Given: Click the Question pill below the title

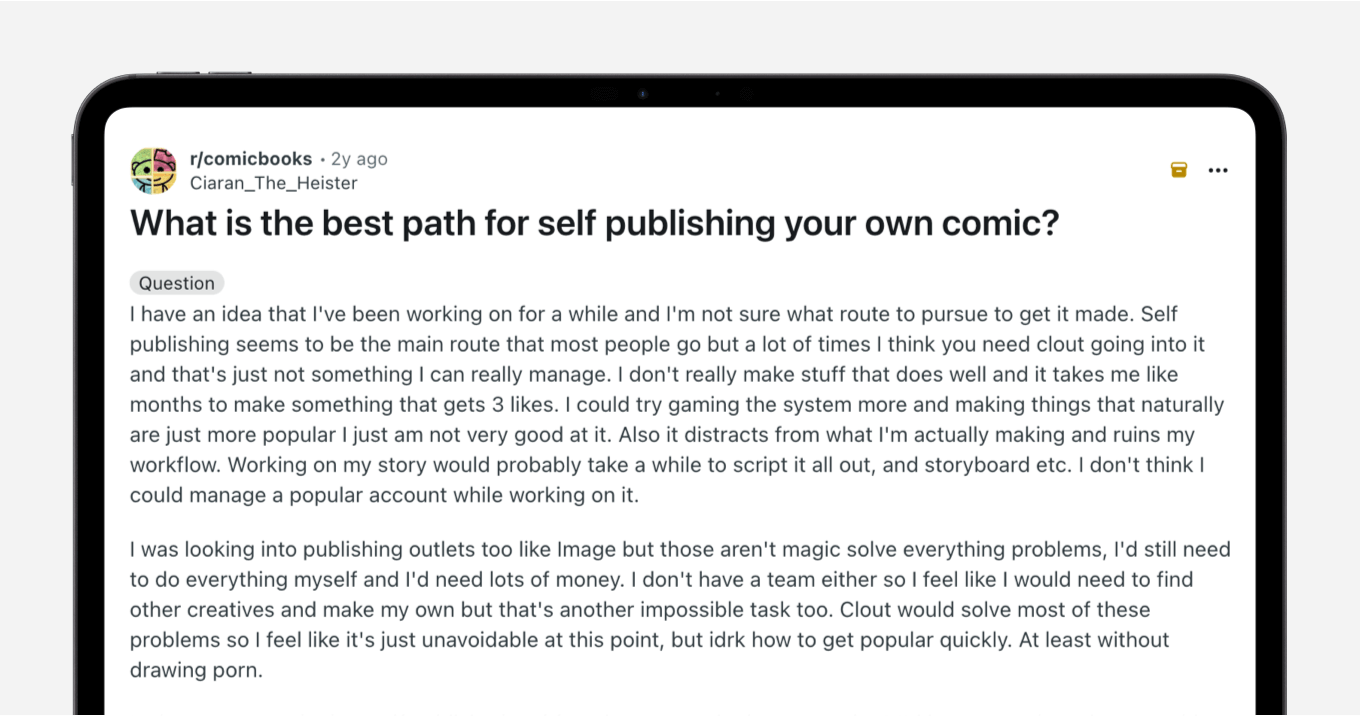Looking at the screenshot, I should 176,283.
